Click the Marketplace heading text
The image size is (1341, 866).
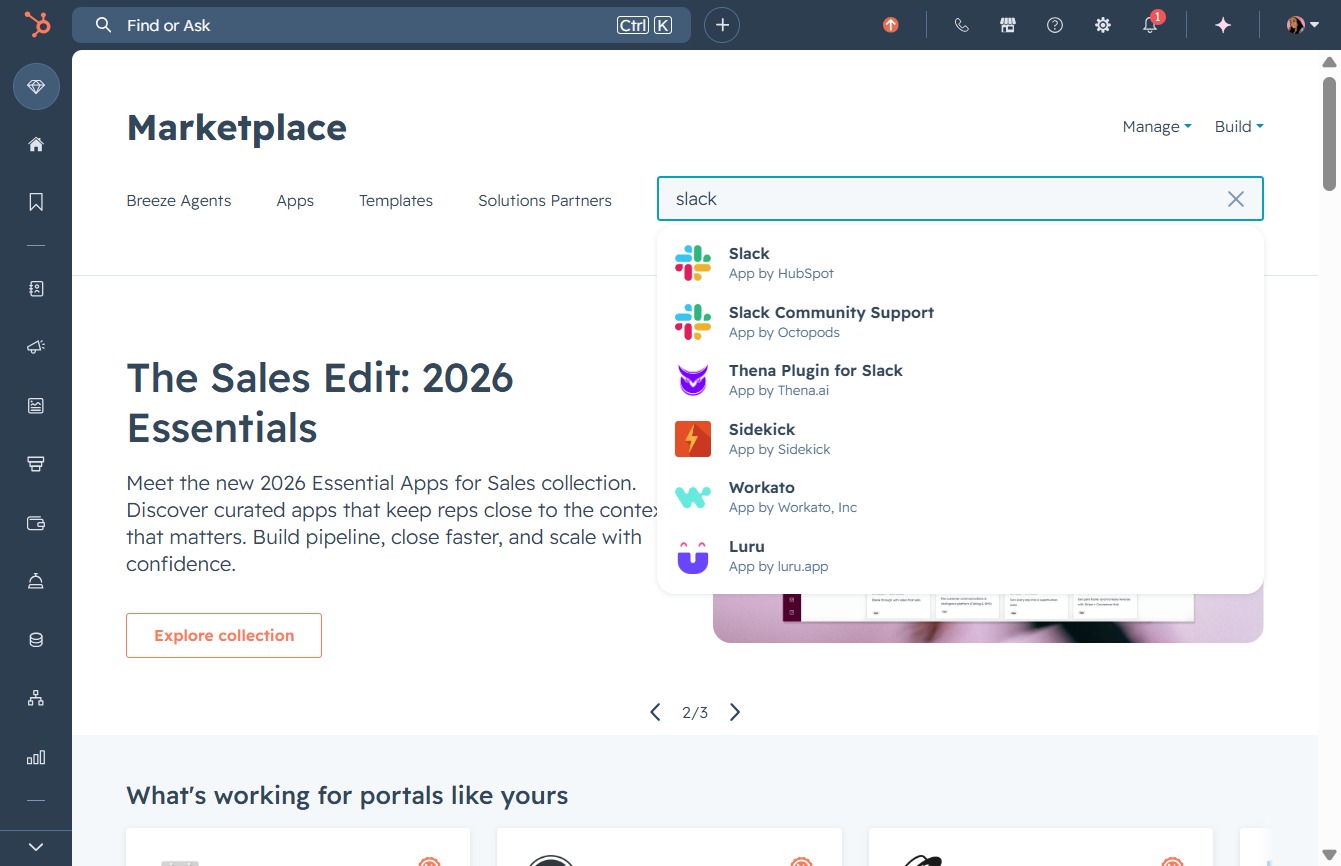pyautogui.click(x=237, y=128)
